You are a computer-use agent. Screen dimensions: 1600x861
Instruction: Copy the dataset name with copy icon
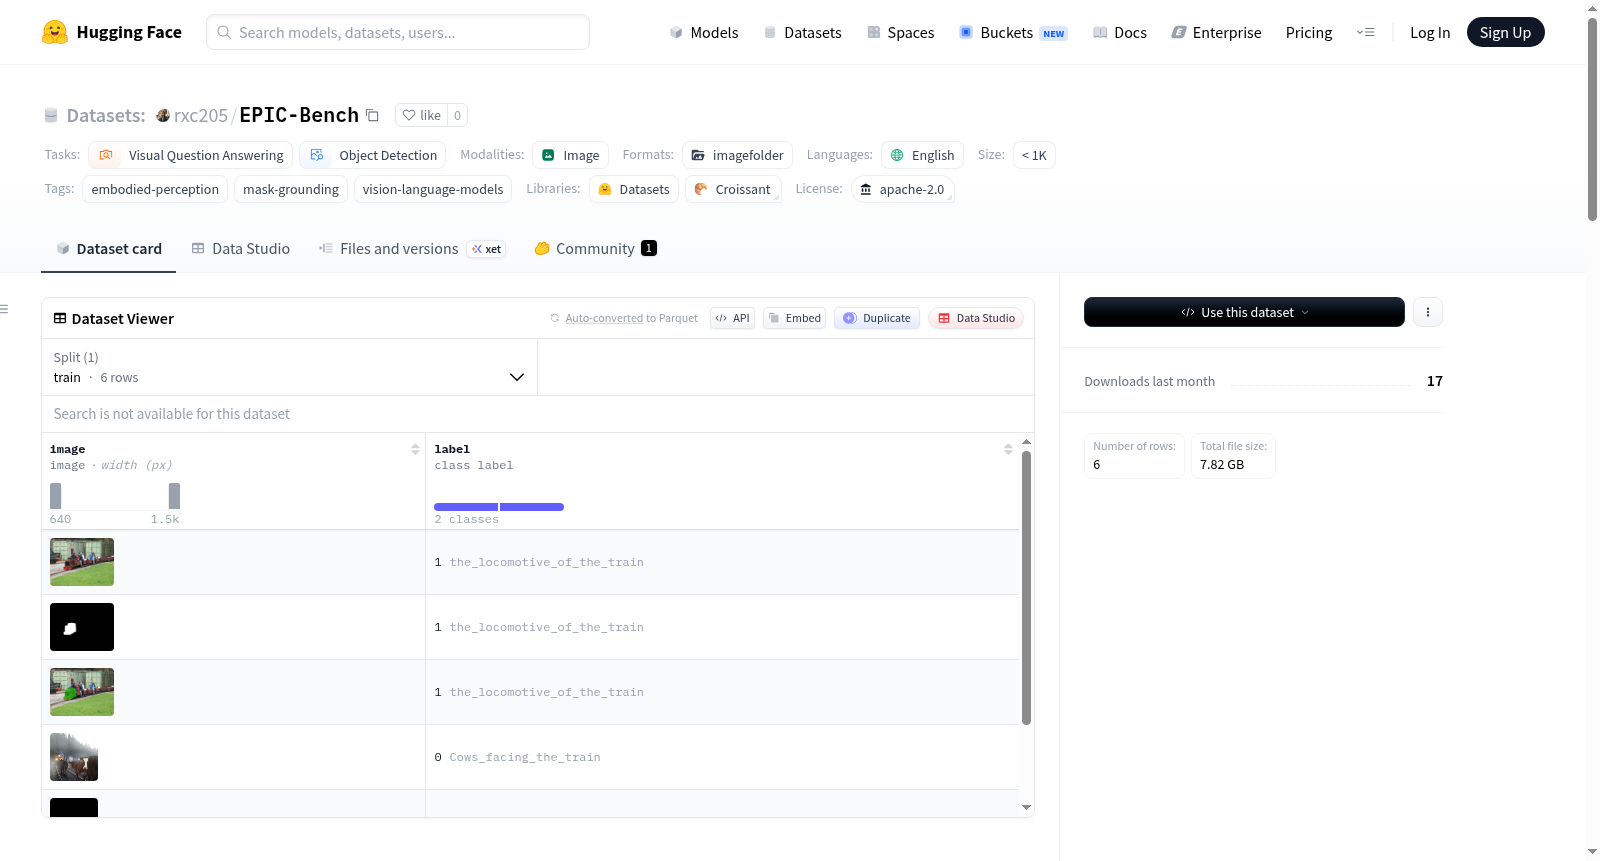click(372, 115)
